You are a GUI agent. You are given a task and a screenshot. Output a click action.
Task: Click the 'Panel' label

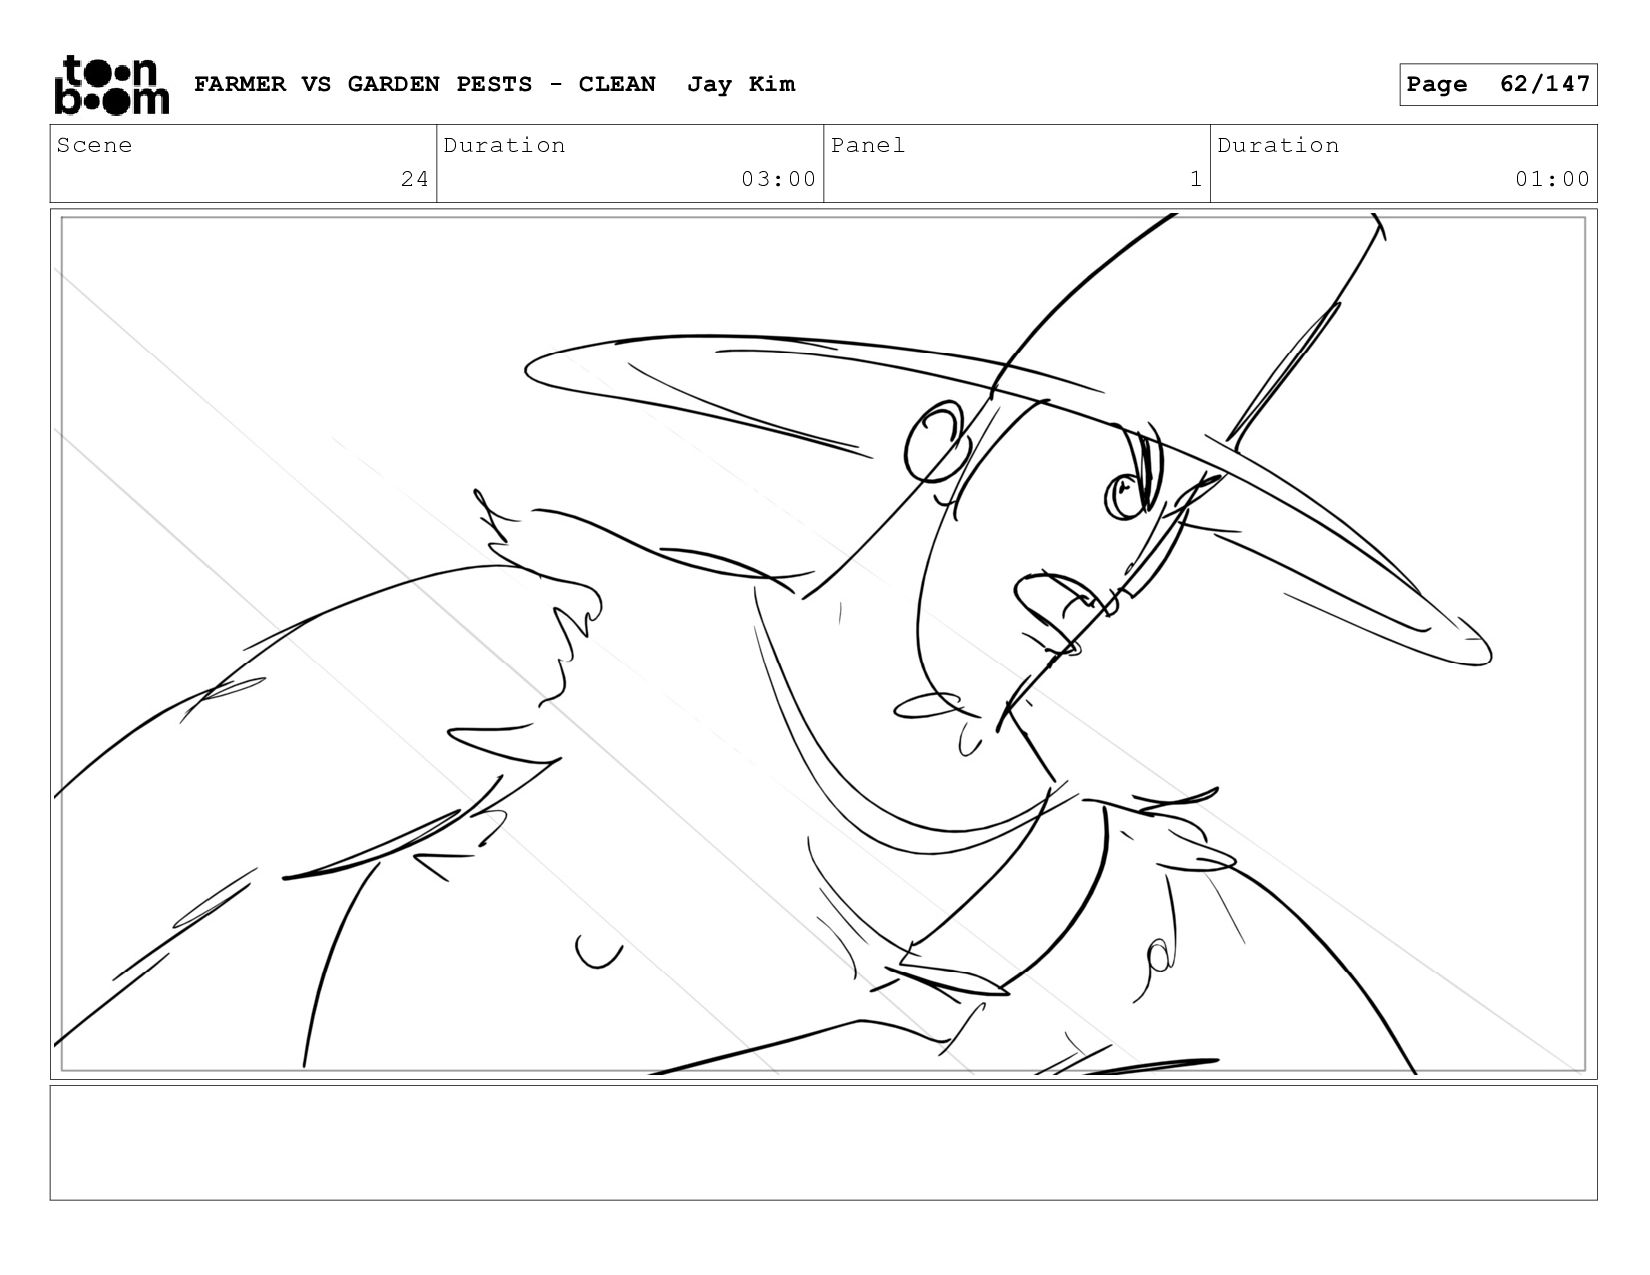tap(868, 145)
